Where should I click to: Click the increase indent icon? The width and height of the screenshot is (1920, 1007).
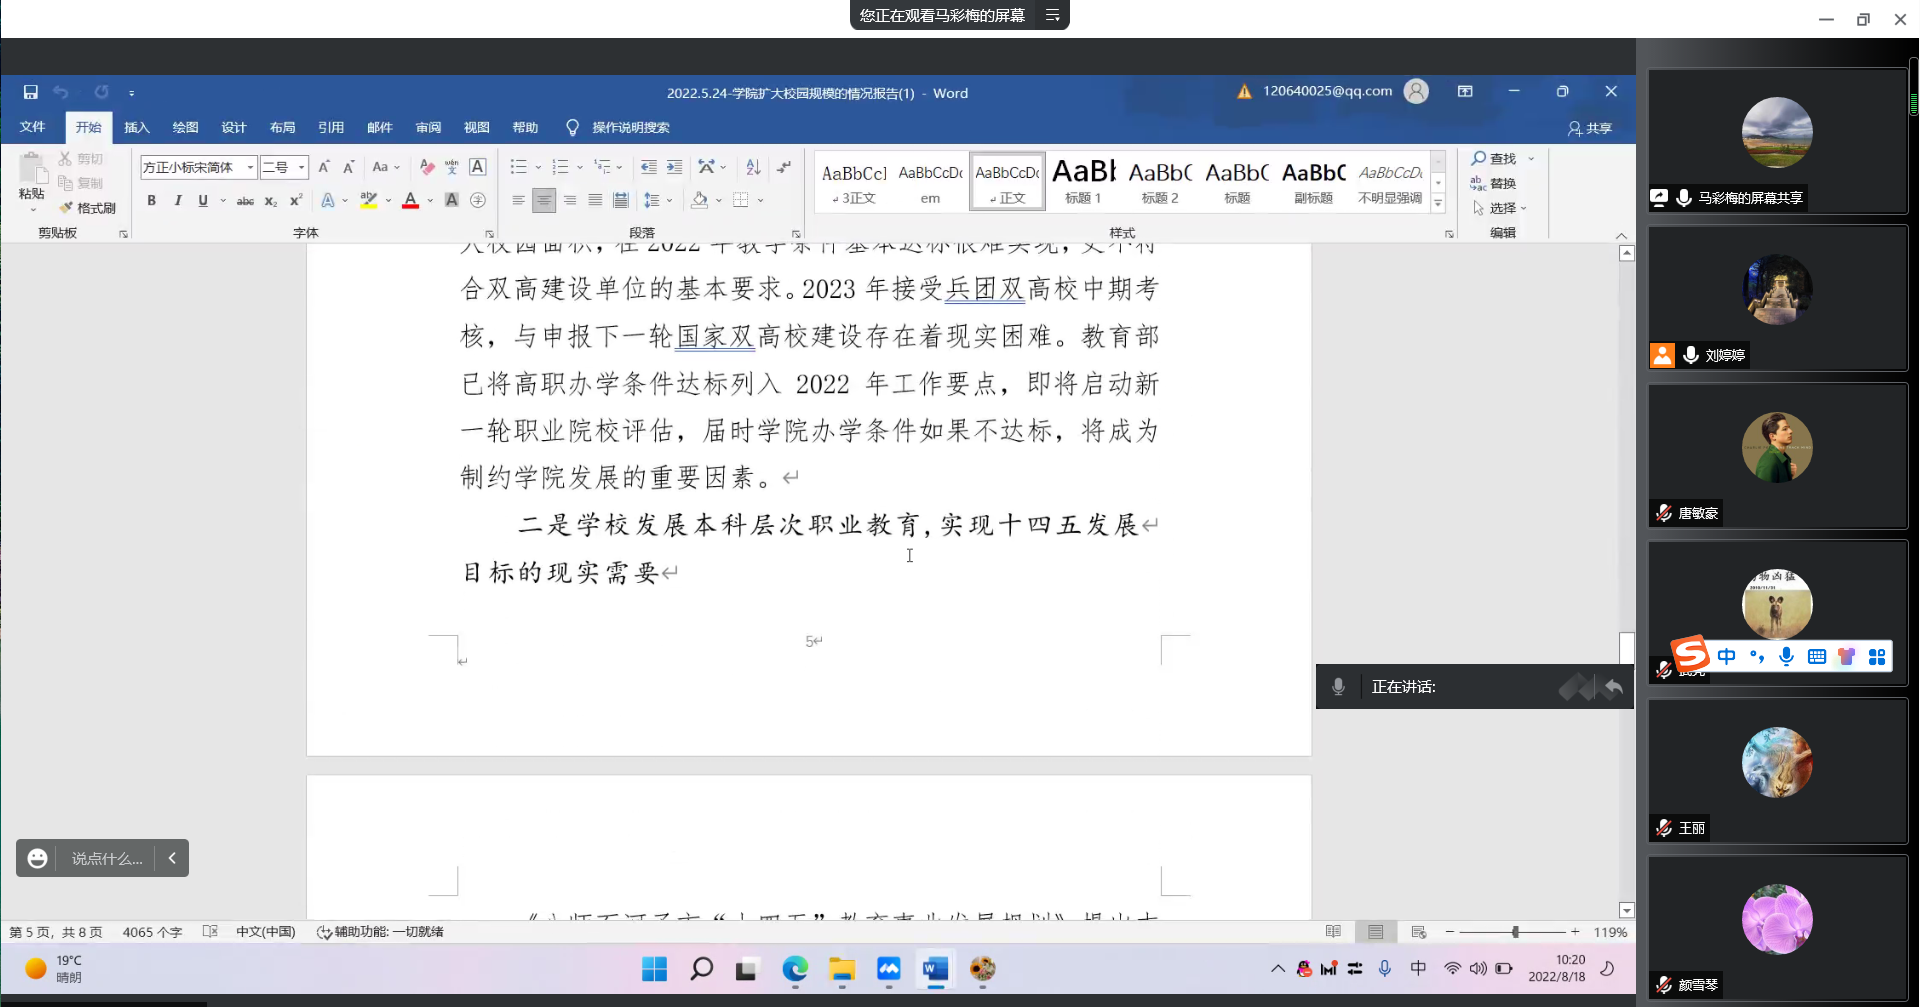(x=675, y=167)
